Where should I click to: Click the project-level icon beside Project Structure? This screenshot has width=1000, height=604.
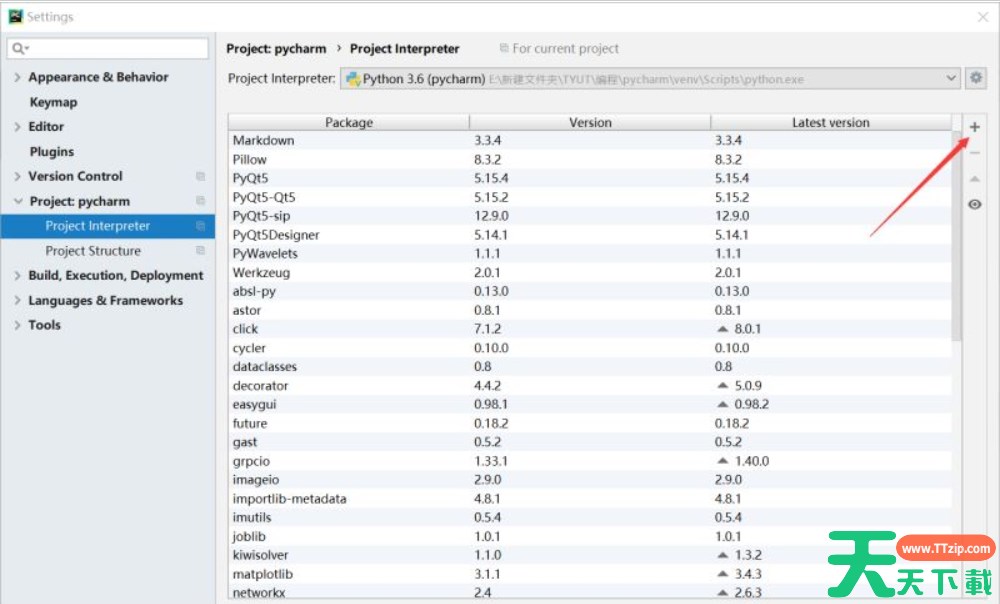click(200, 251)
